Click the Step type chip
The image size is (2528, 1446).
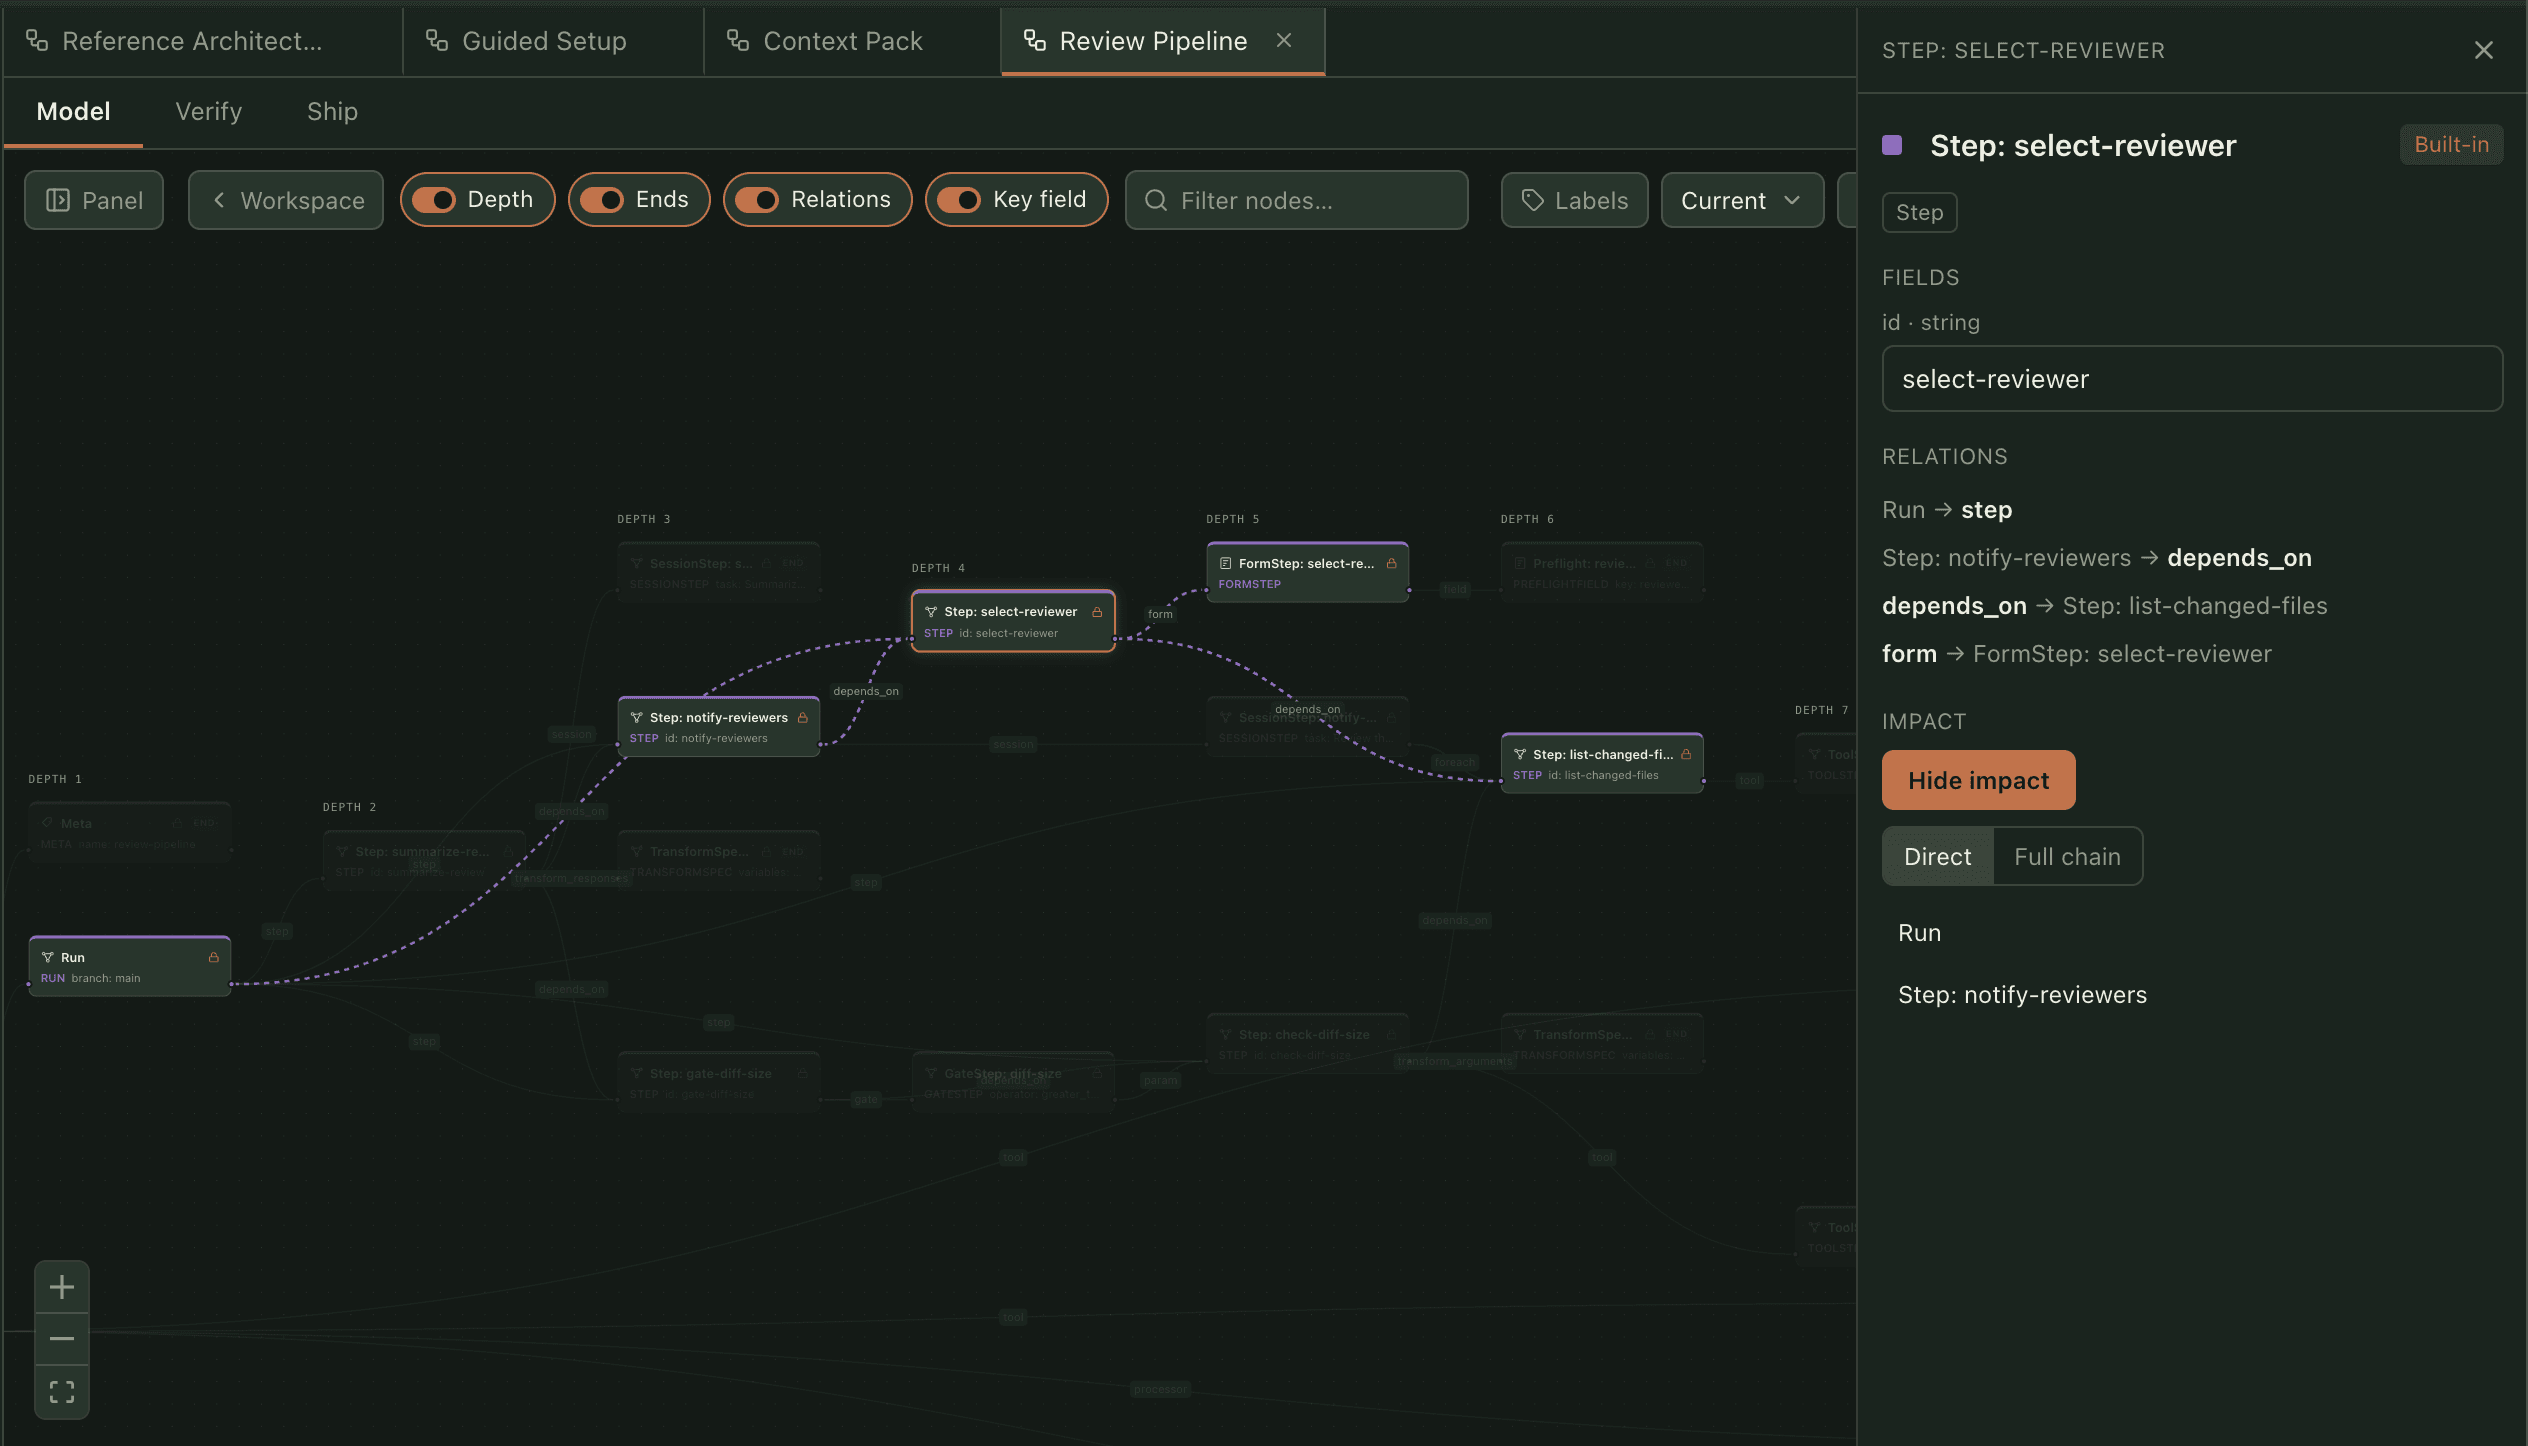coord(1919,212)
